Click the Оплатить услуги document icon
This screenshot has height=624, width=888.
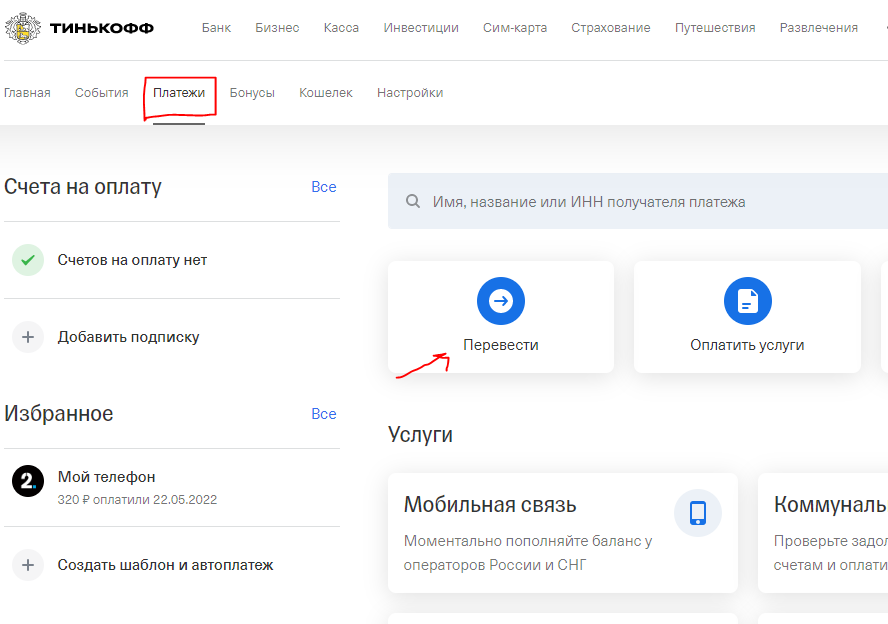tap(747, 301)
